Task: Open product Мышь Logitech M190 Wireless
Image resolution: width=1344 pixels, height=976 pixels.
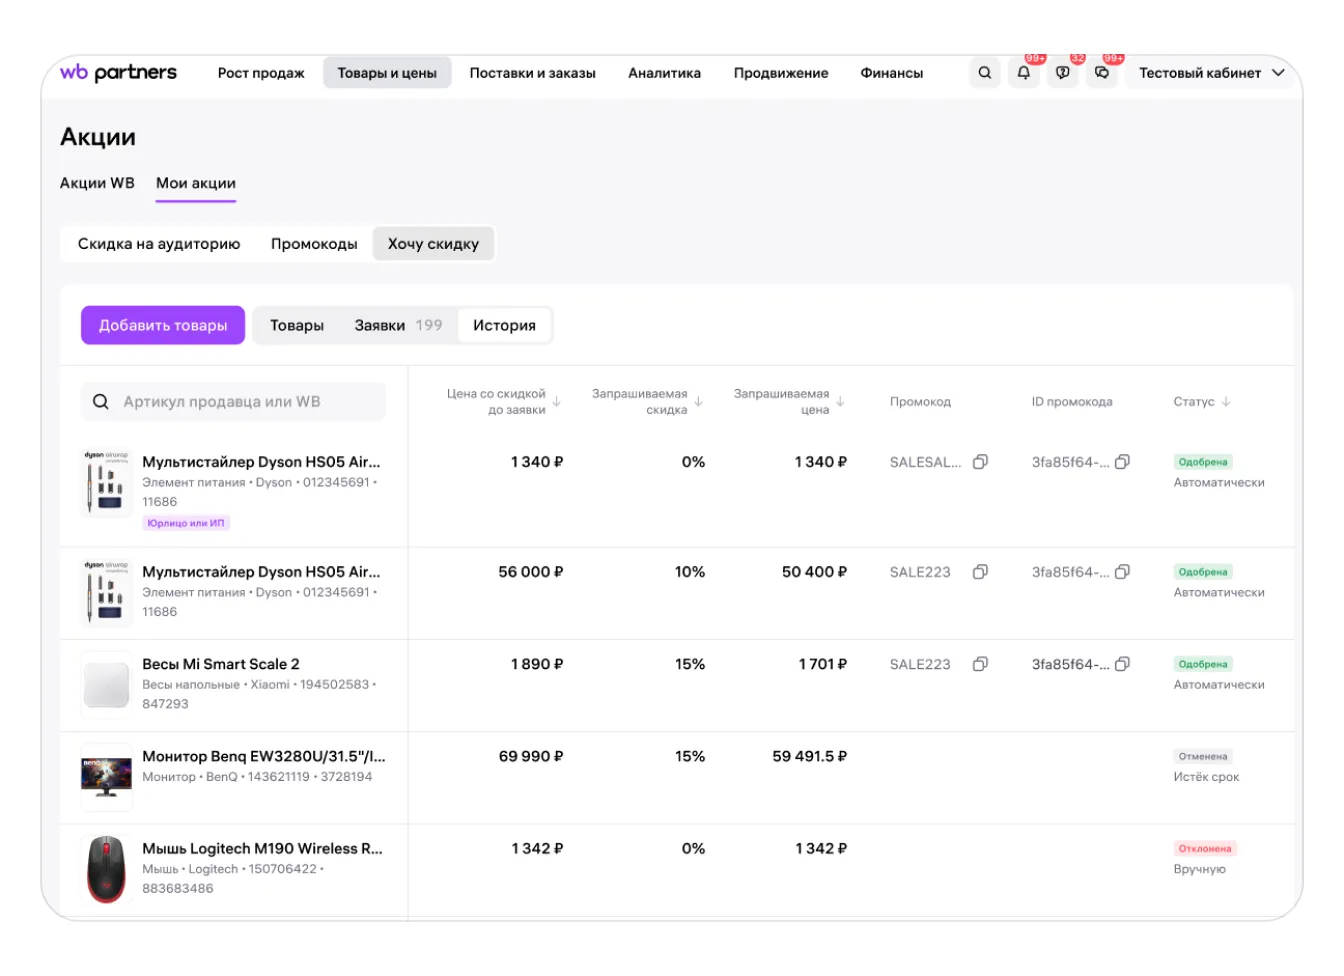Action: tap(263, 848)
